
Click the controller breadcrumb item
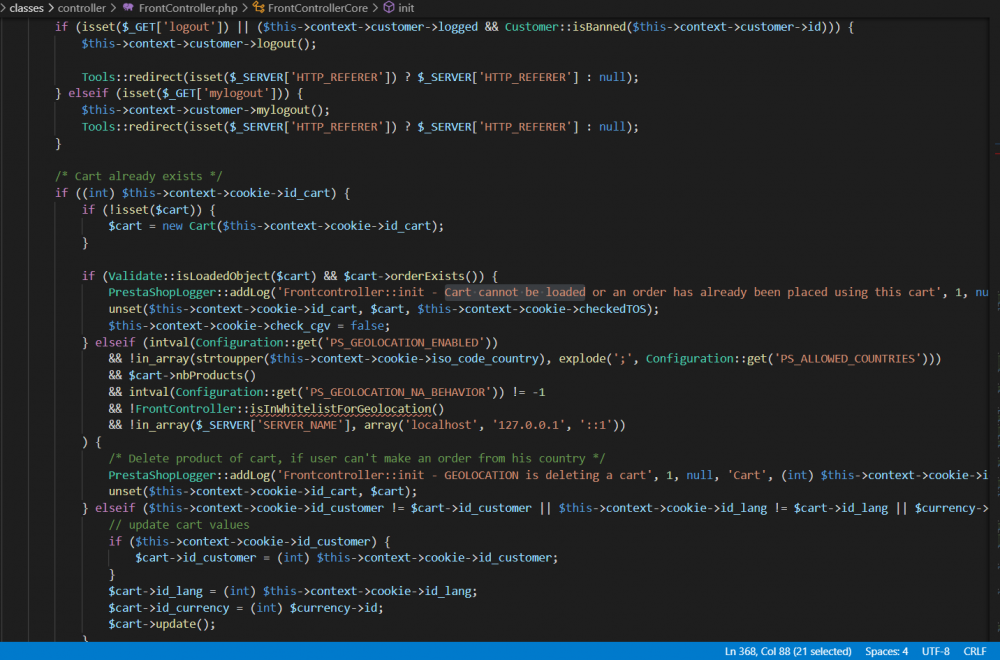pyautogui.click(x=83, y=8)
